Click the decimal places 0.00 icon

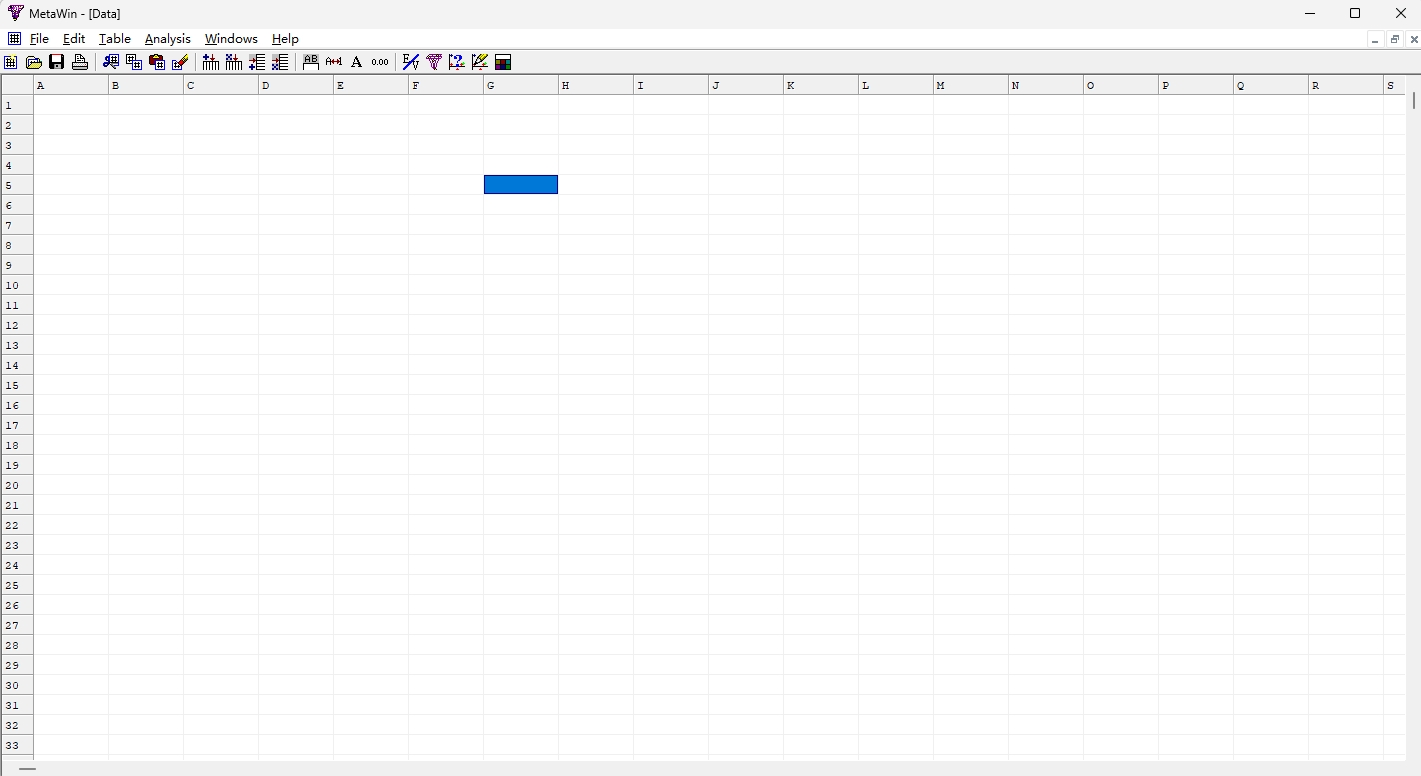[380, 62]
